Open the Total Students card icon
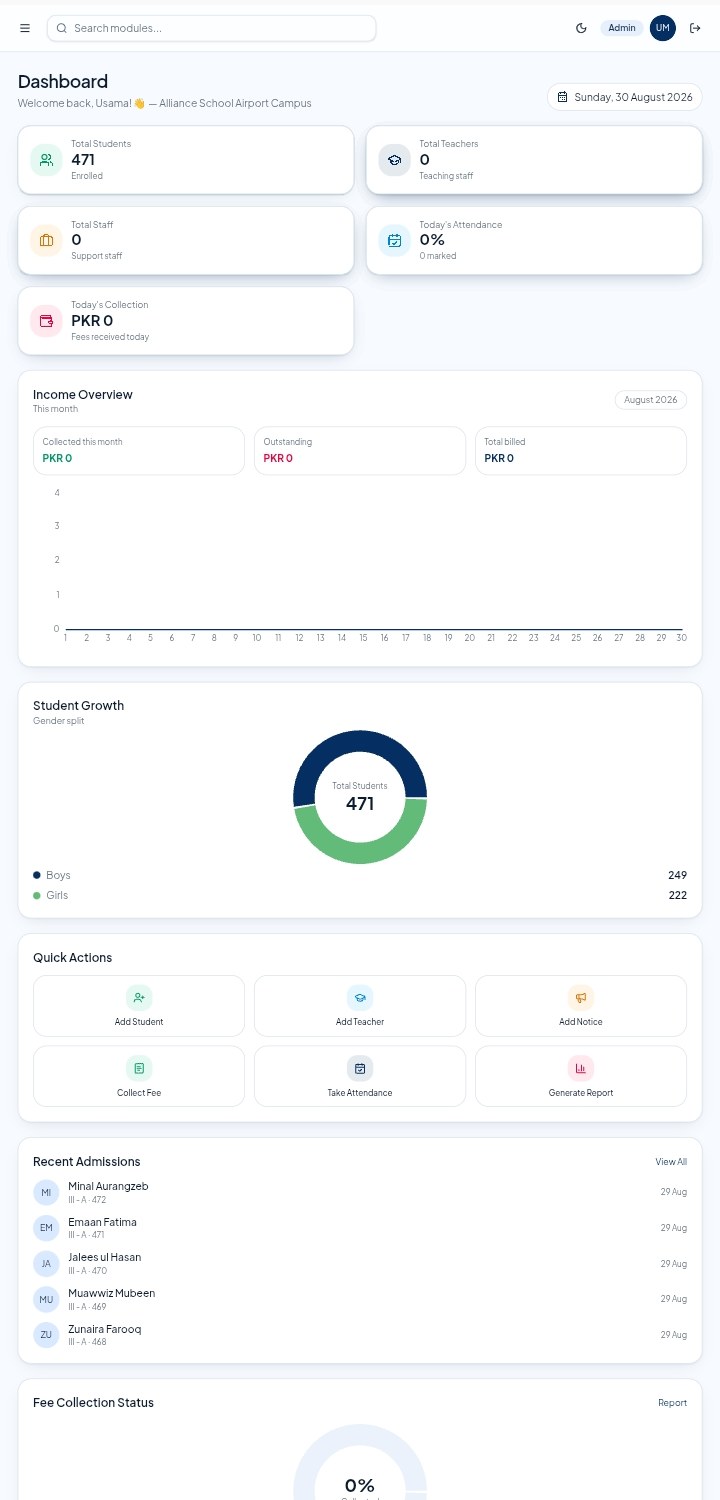The height and width of the screenshot is (1500, 720). point(46,160)
